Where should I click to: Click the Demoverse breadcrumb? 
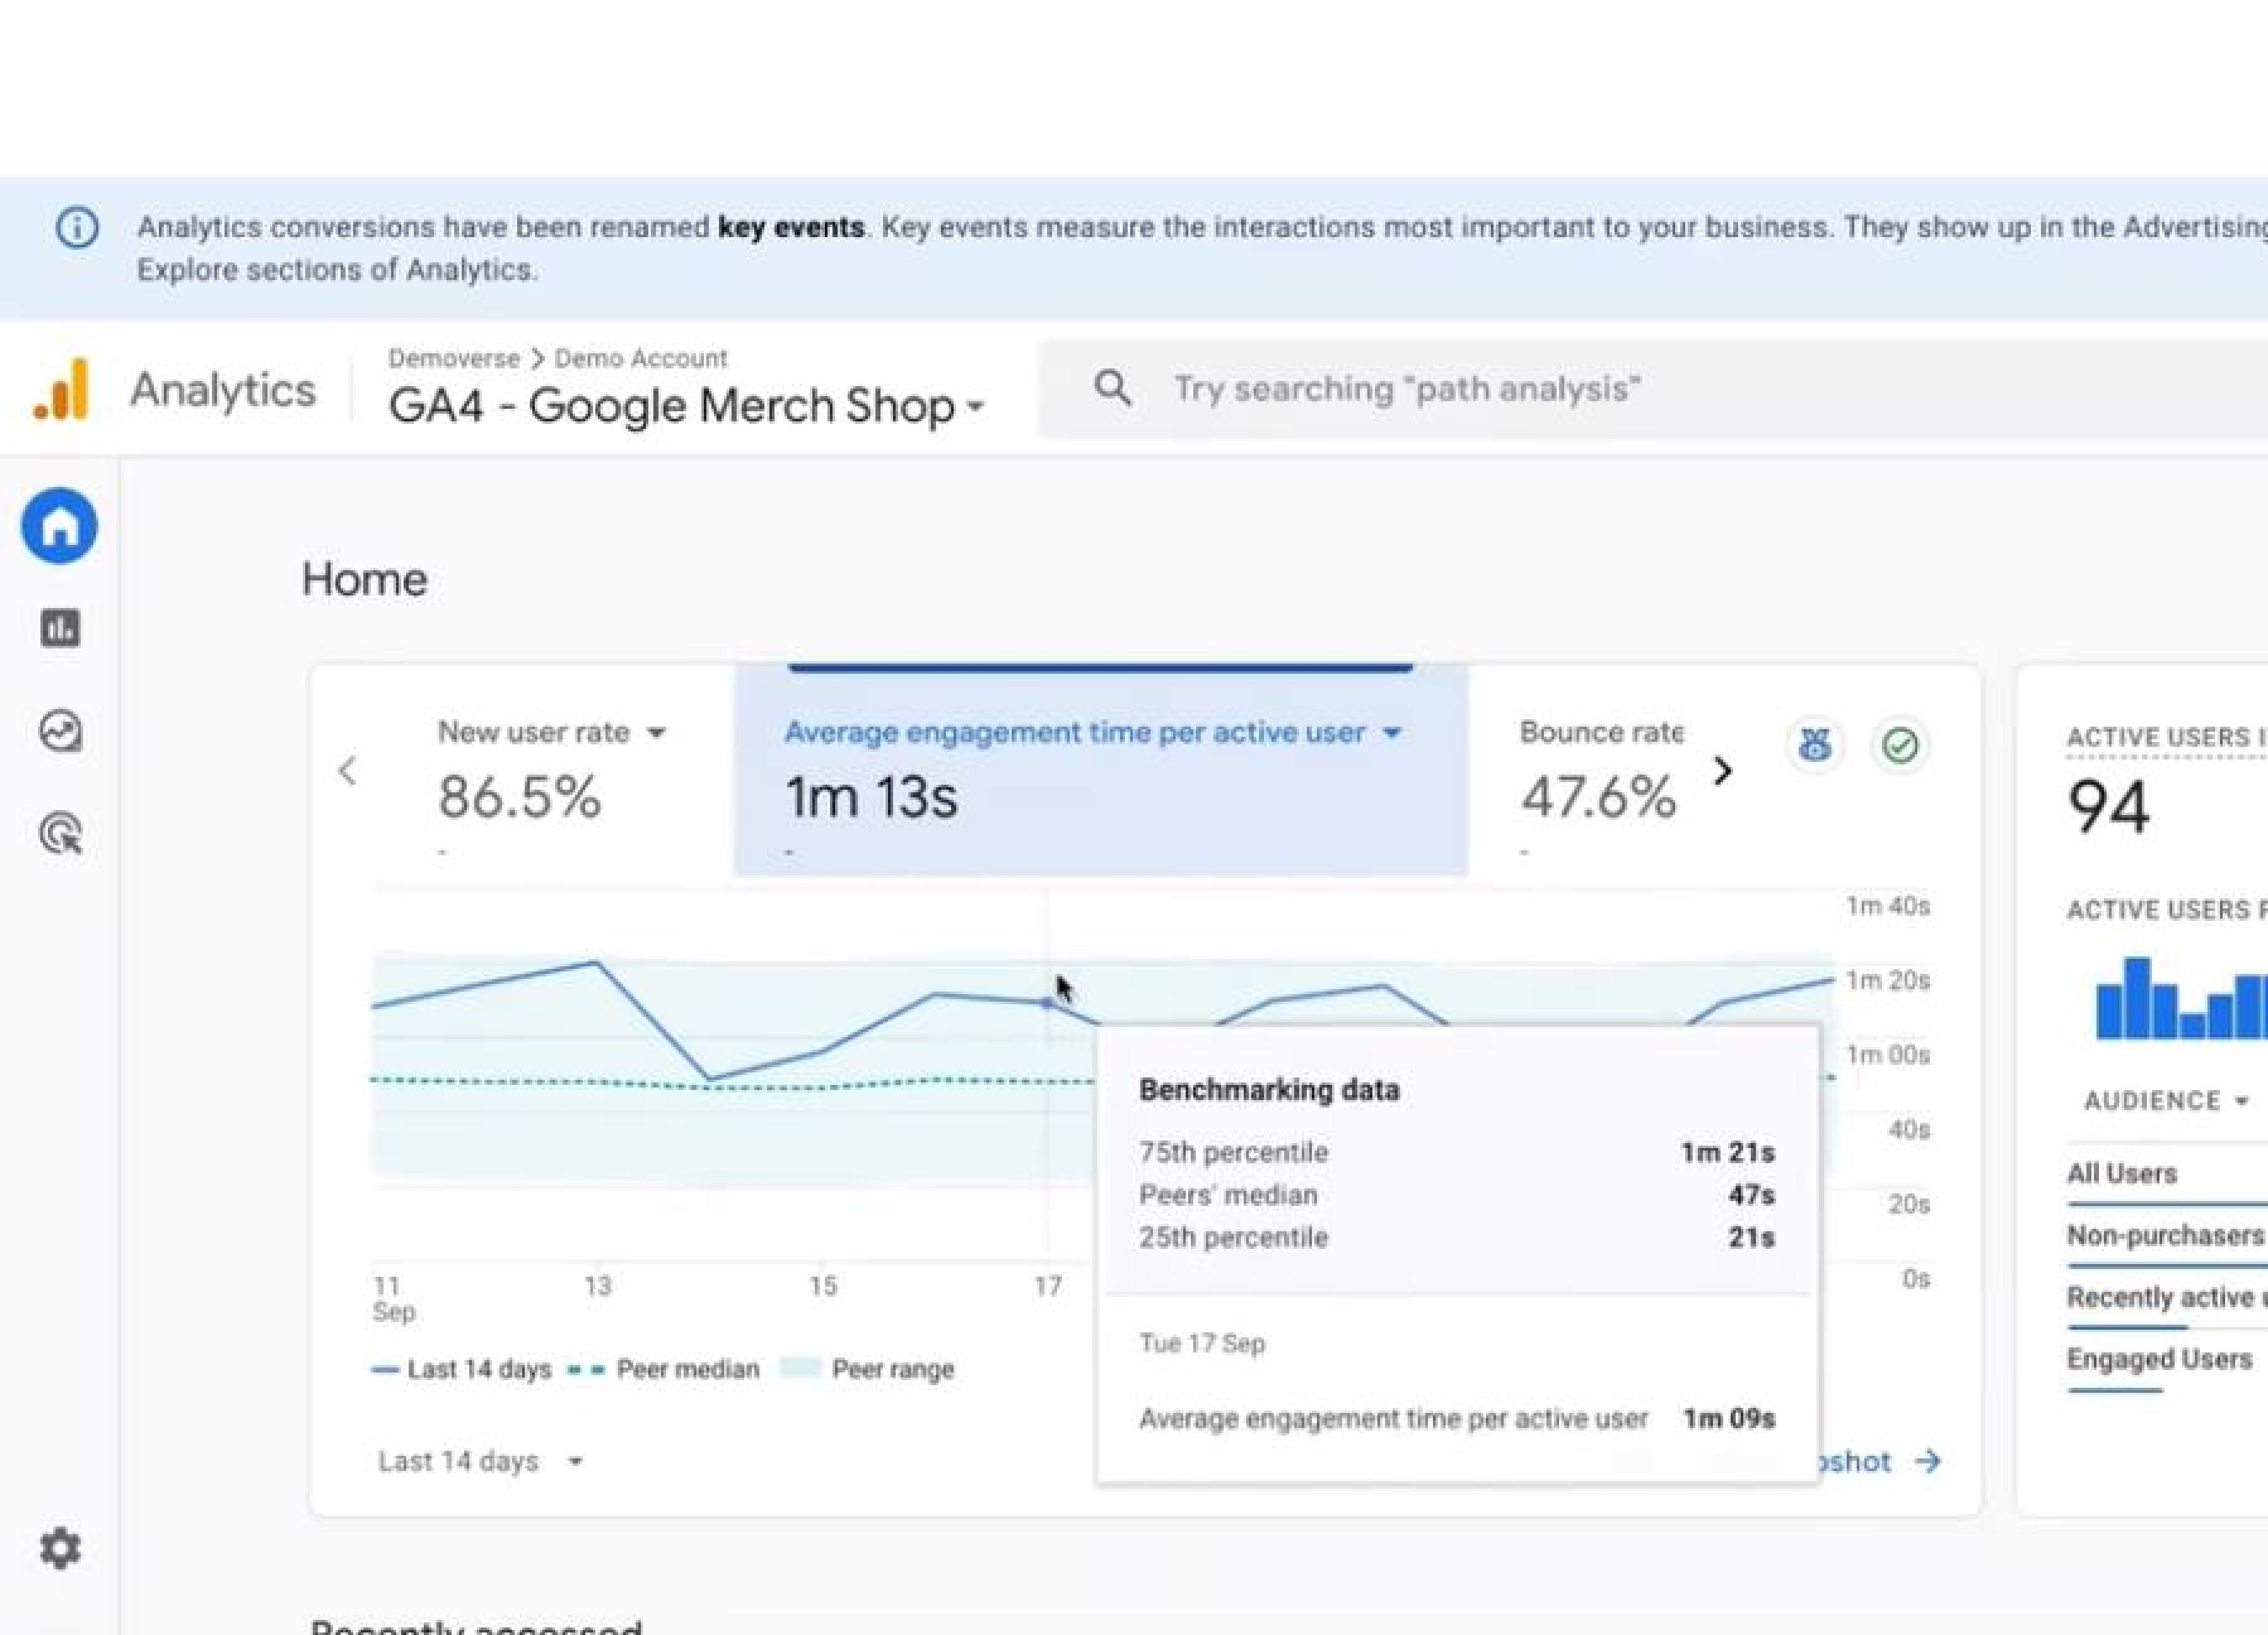point(454,358)
